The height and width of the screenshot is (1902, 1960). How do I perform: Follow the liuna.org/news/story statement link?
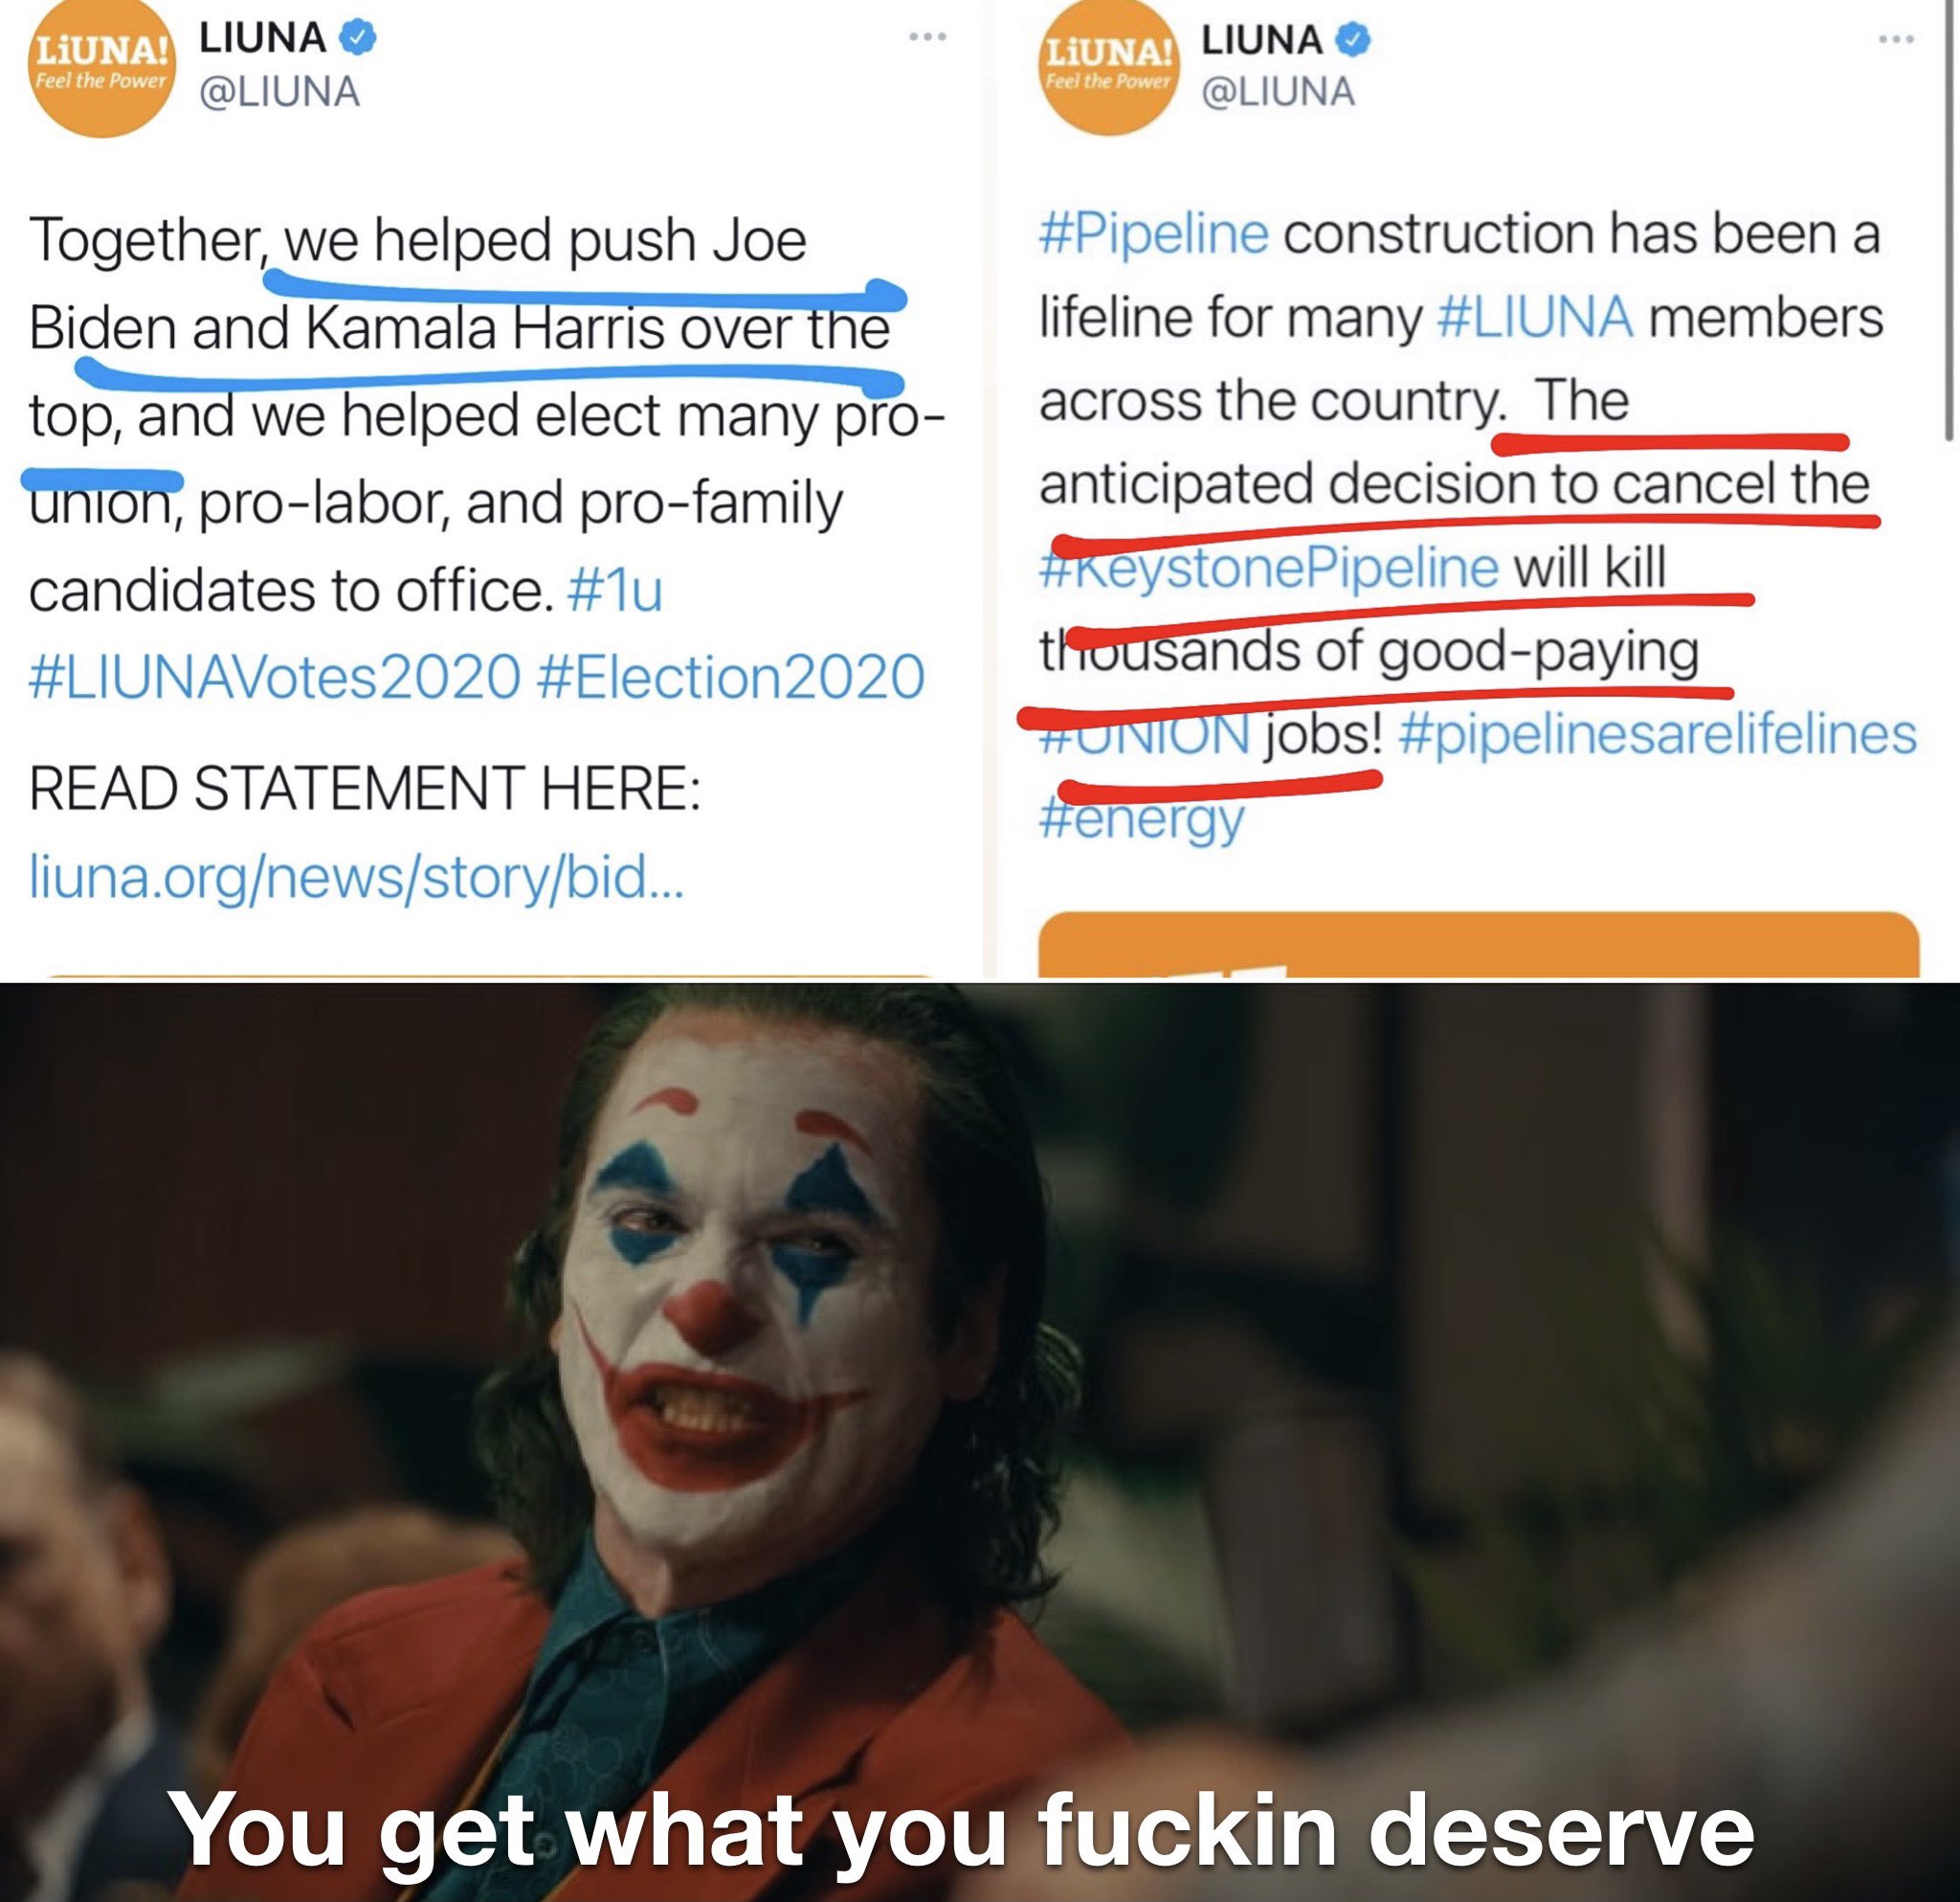tap(357, 876)
